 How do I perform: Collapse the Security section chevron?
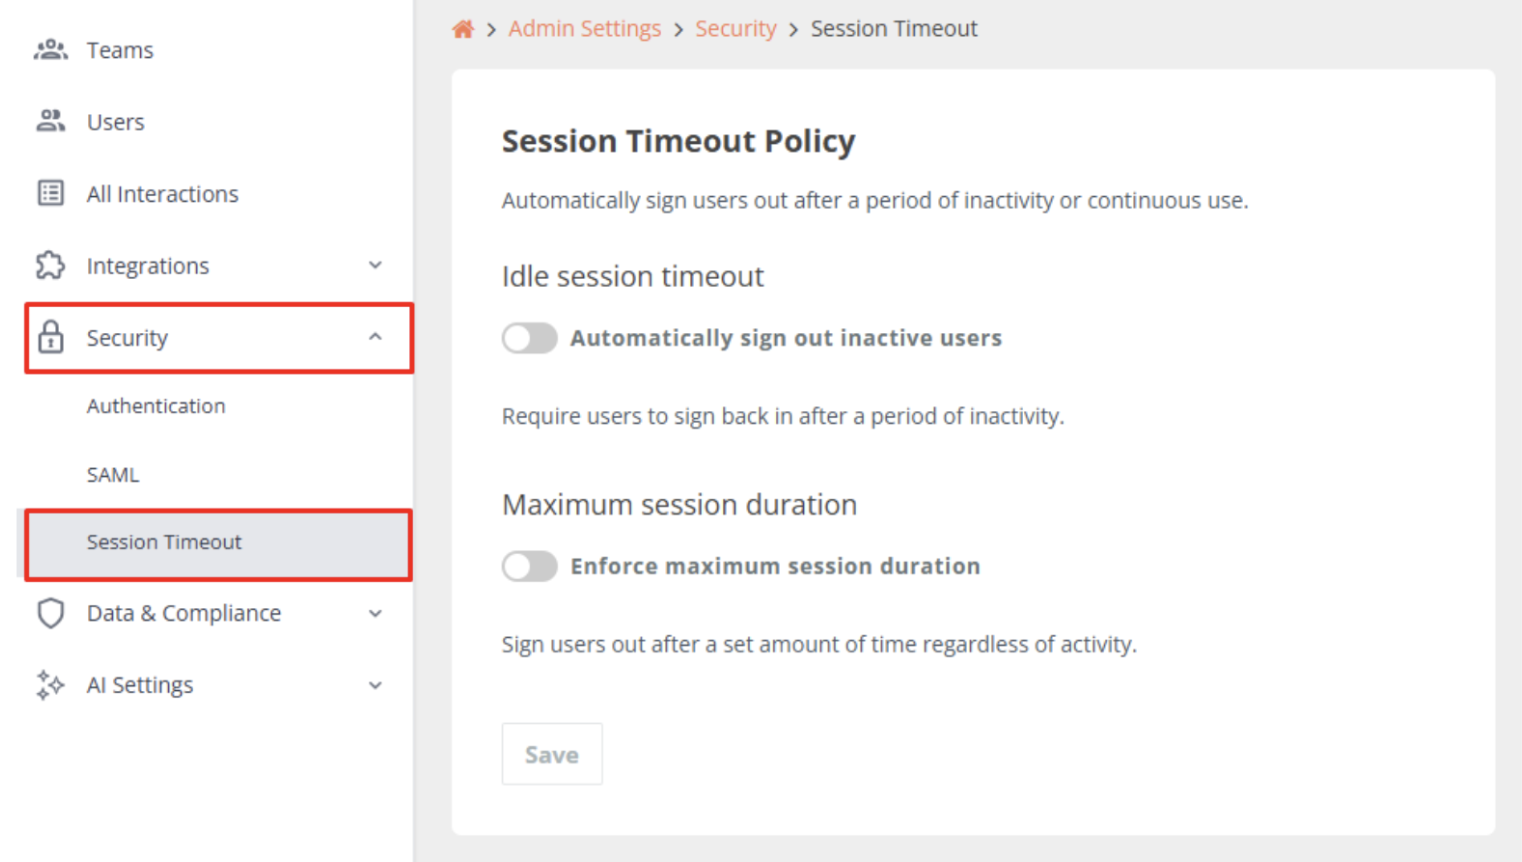click(x=375, y=337)
